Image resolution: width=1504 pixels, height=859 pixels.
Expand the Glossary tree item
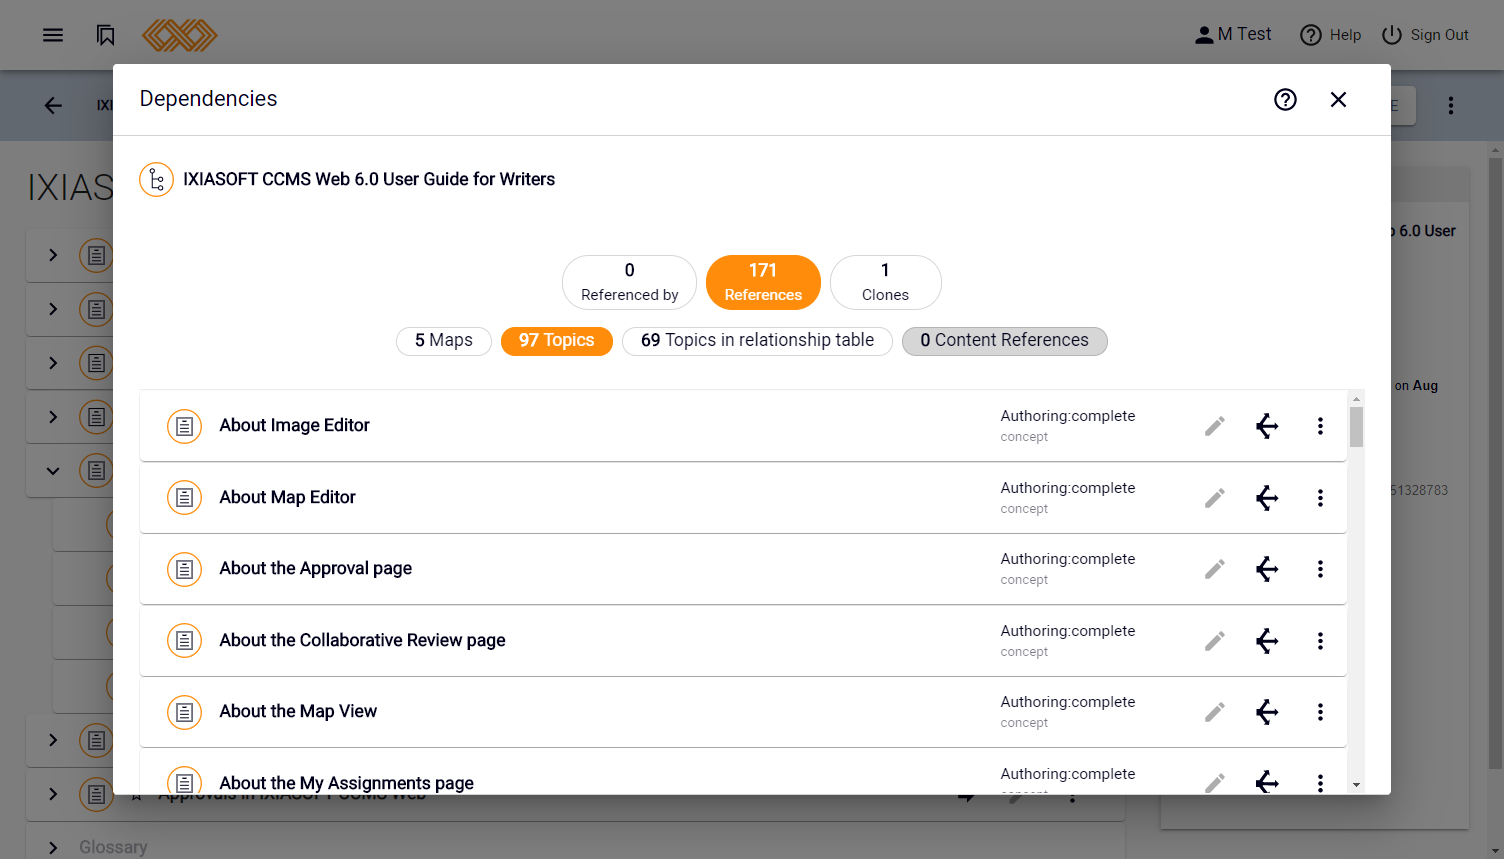click(53, 848)
